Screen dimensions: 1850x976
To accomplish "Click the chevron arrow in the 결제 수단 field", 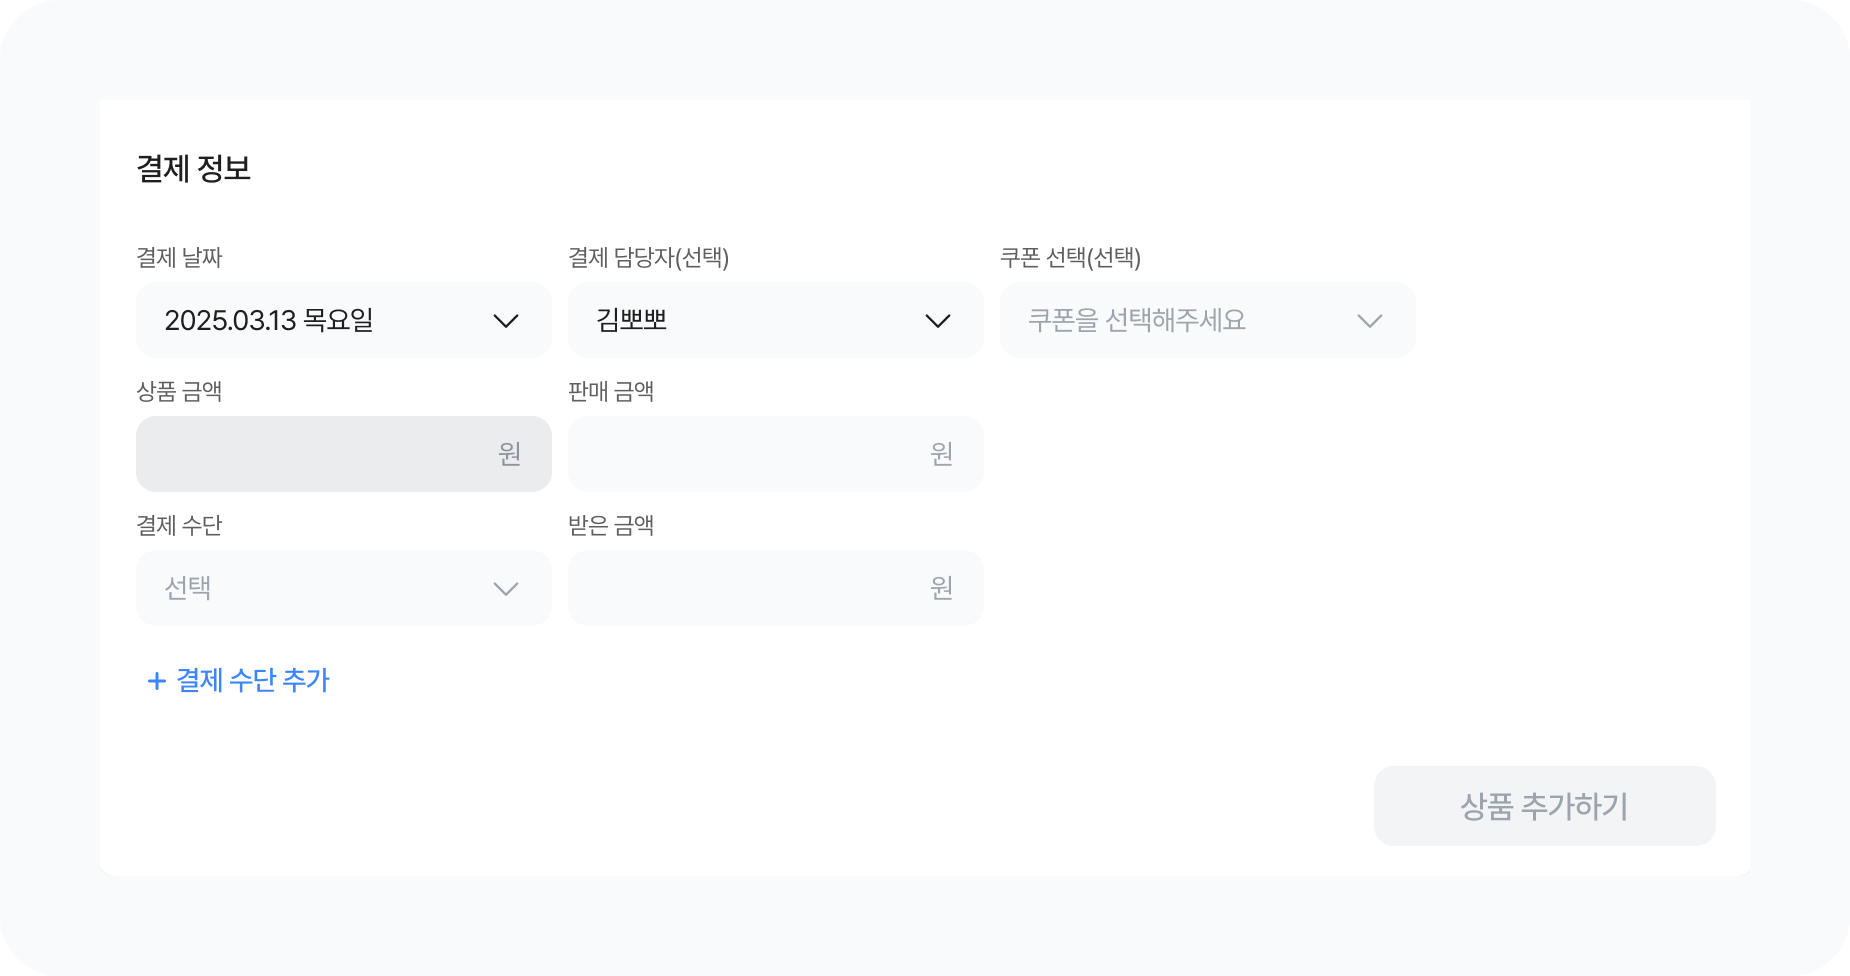I will (506, 589).
